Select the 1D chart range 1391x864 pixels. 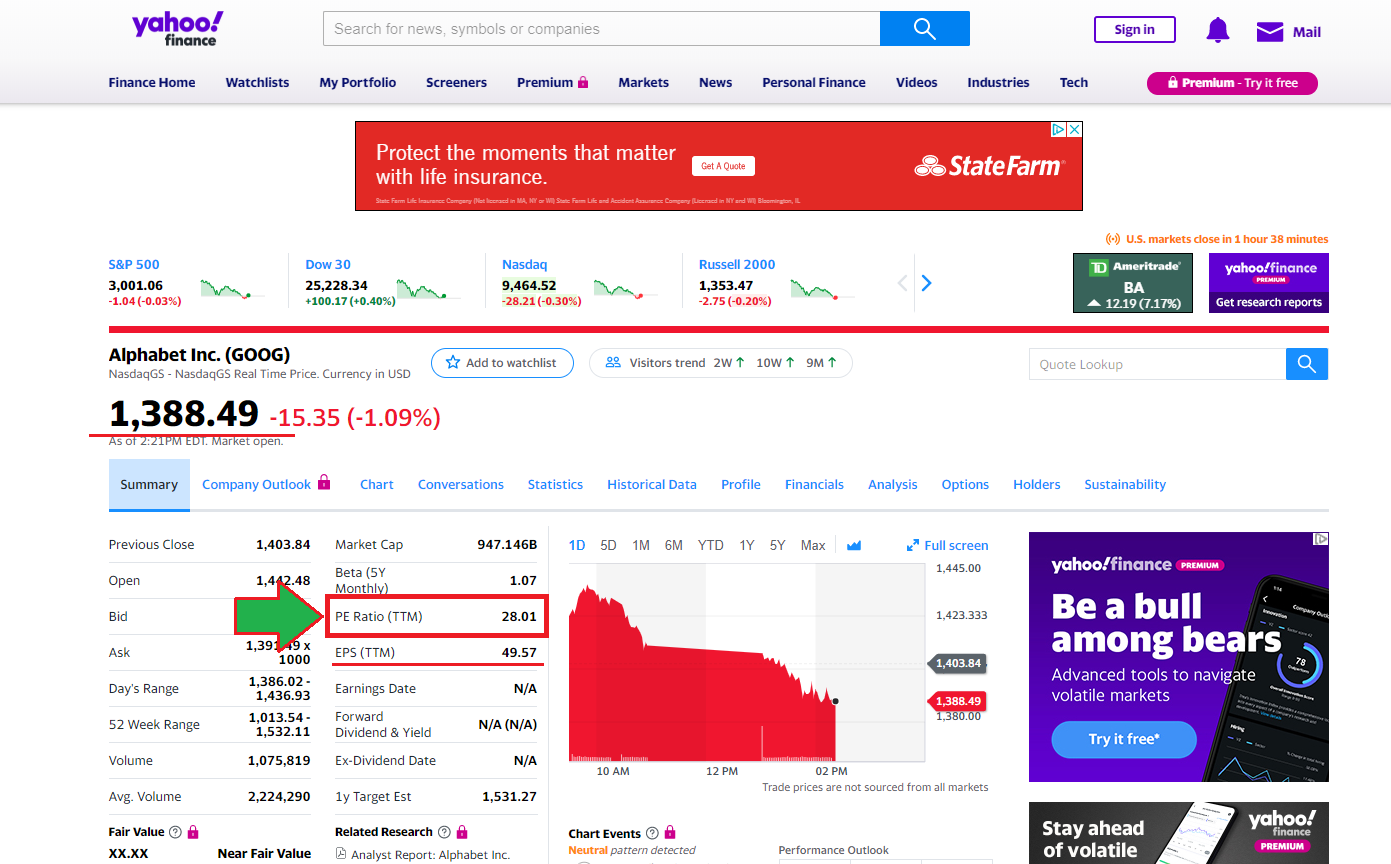(577, 545)
